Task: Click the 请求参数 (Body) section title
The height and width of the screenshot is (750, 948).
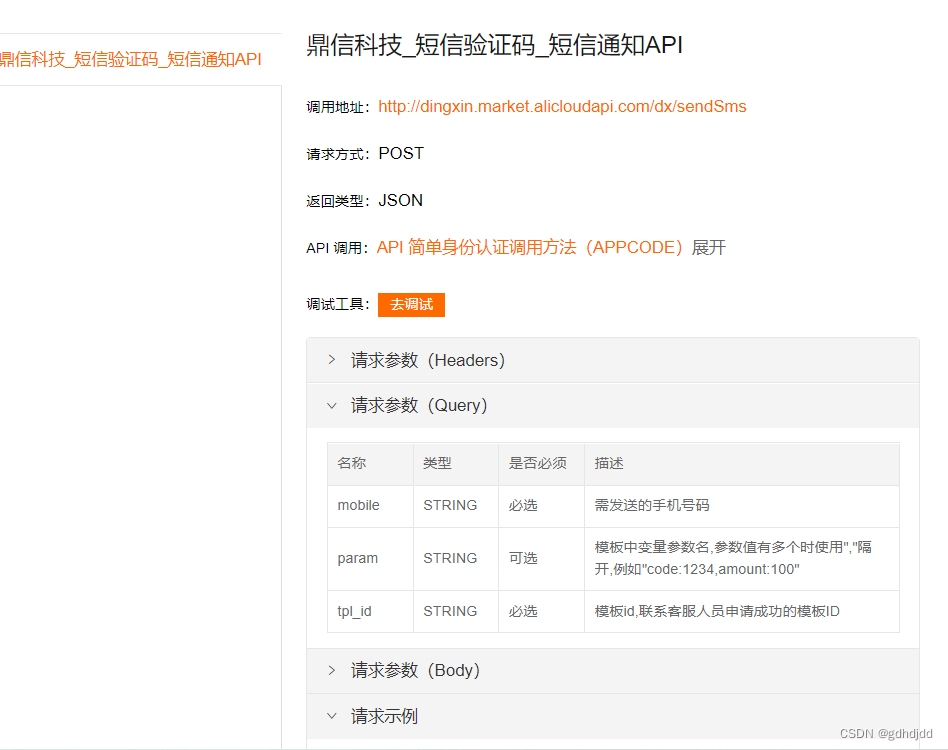Action: (x=415, y=670)
